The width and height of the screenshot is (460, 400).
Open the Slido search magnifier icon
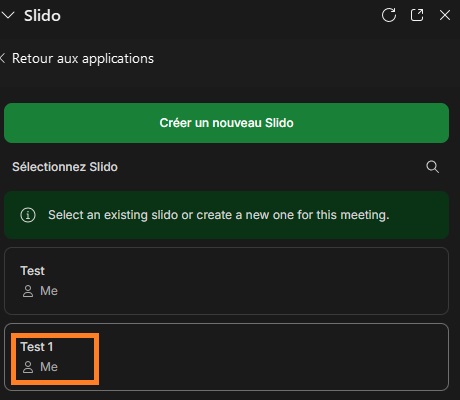(432, 167)
